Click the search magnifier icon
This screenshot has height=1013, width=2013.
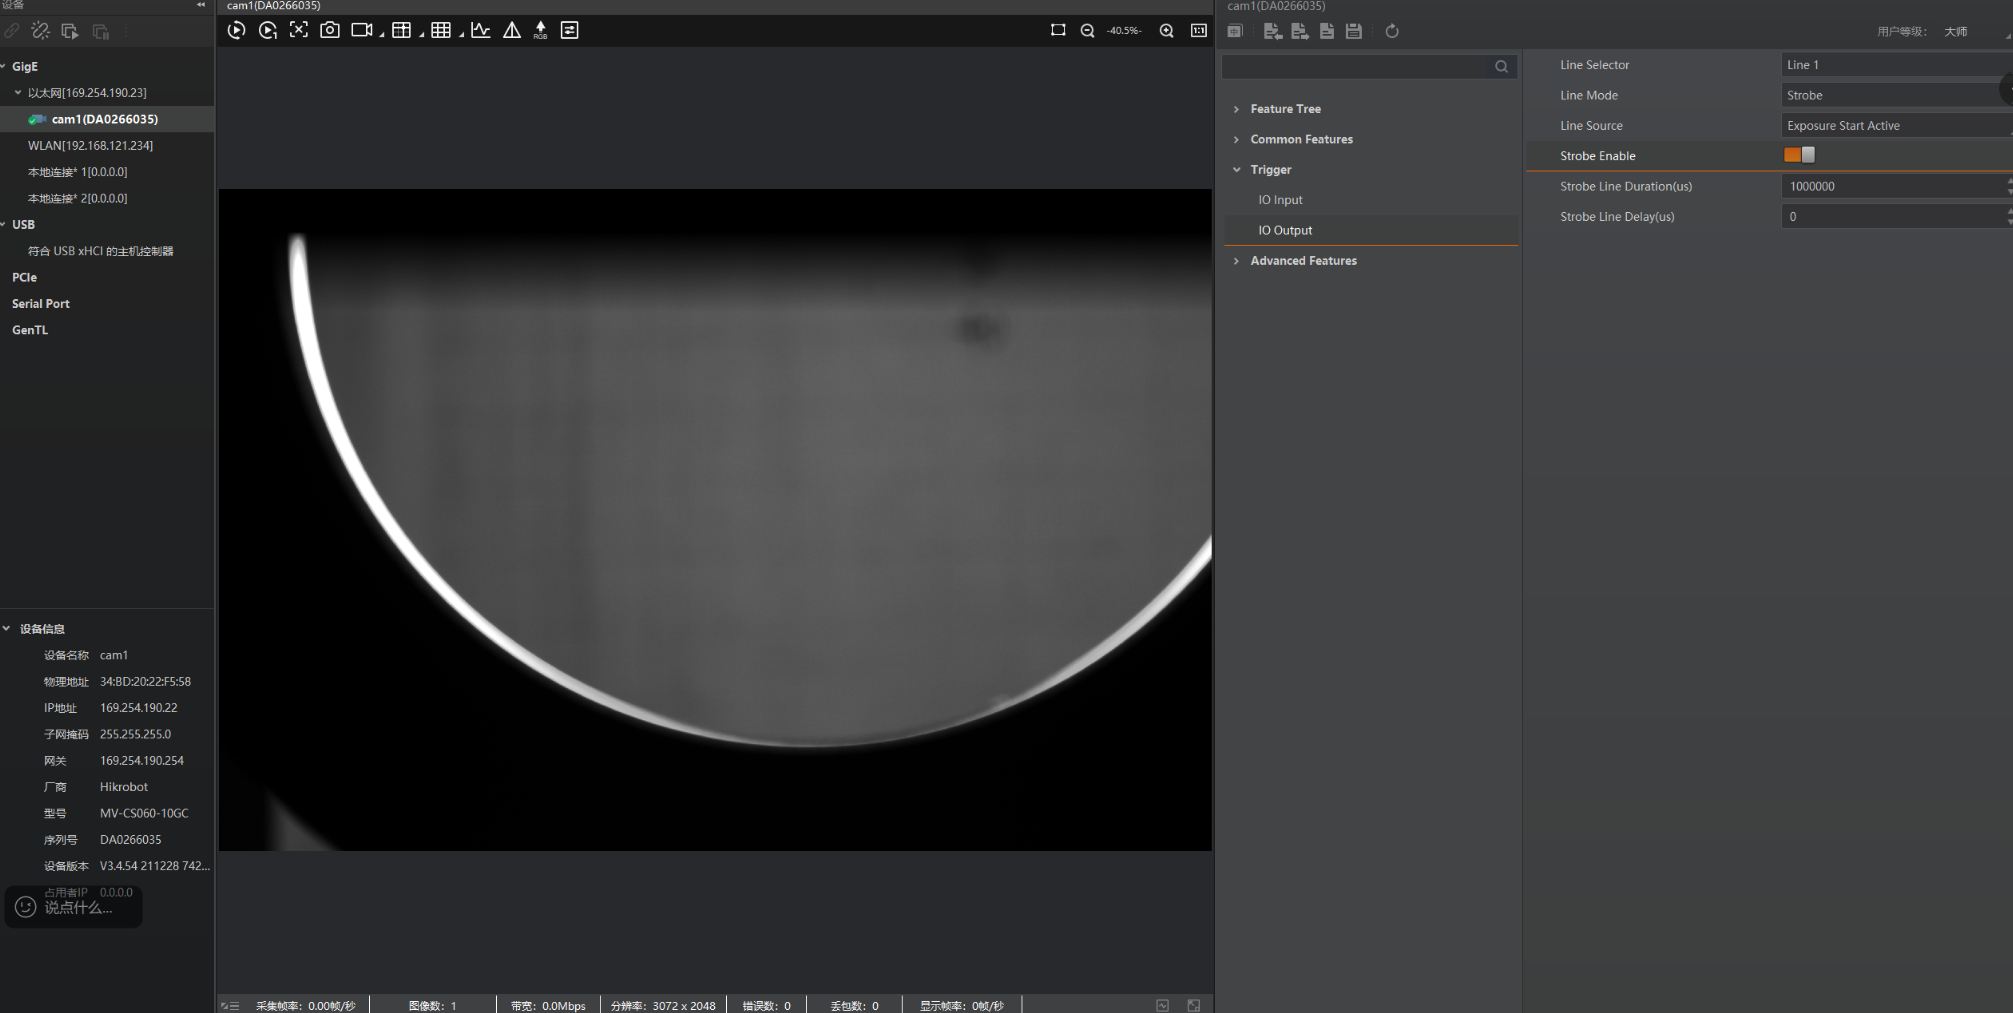pos(1501,67)
